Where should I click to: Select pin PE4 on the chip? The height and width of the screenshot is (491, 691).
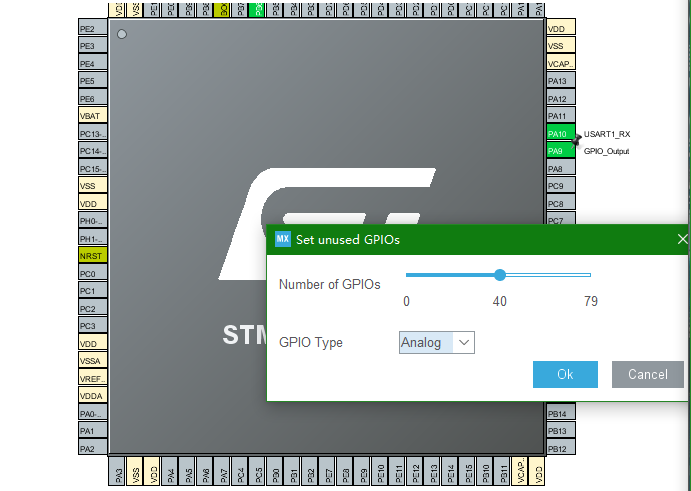93,63
